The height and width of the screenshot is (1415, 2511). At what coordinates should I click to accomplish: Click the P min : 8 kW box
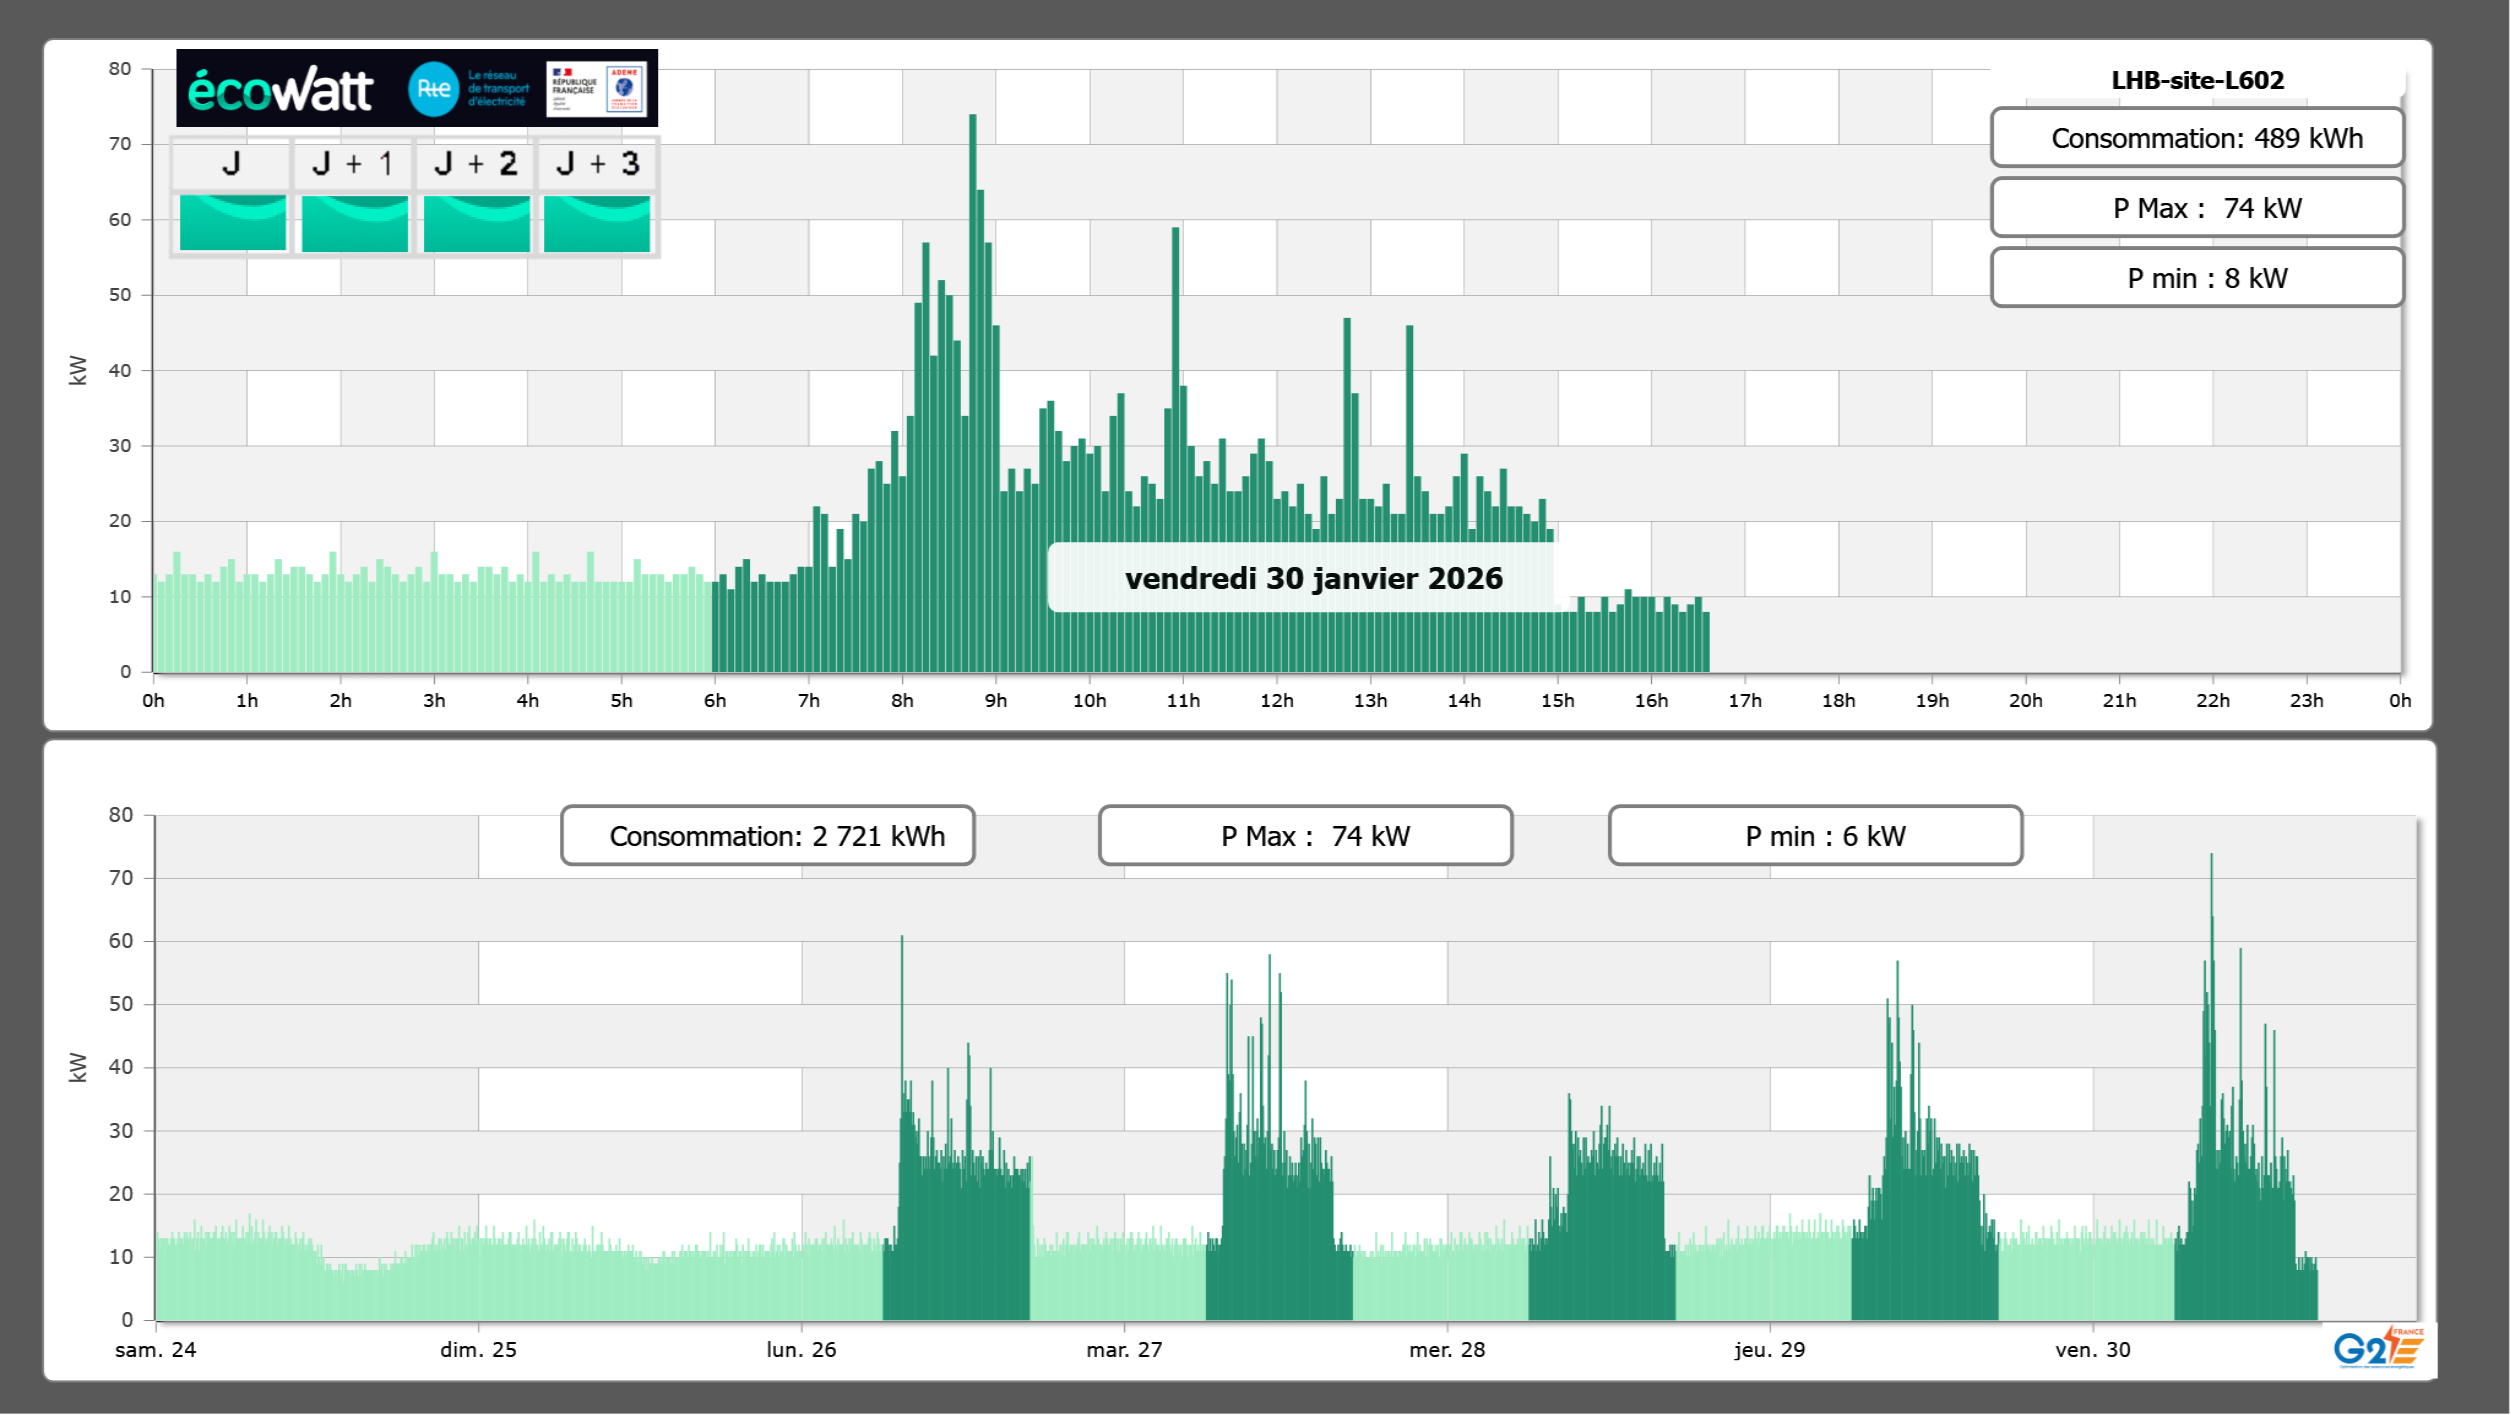coord(2196,278)
